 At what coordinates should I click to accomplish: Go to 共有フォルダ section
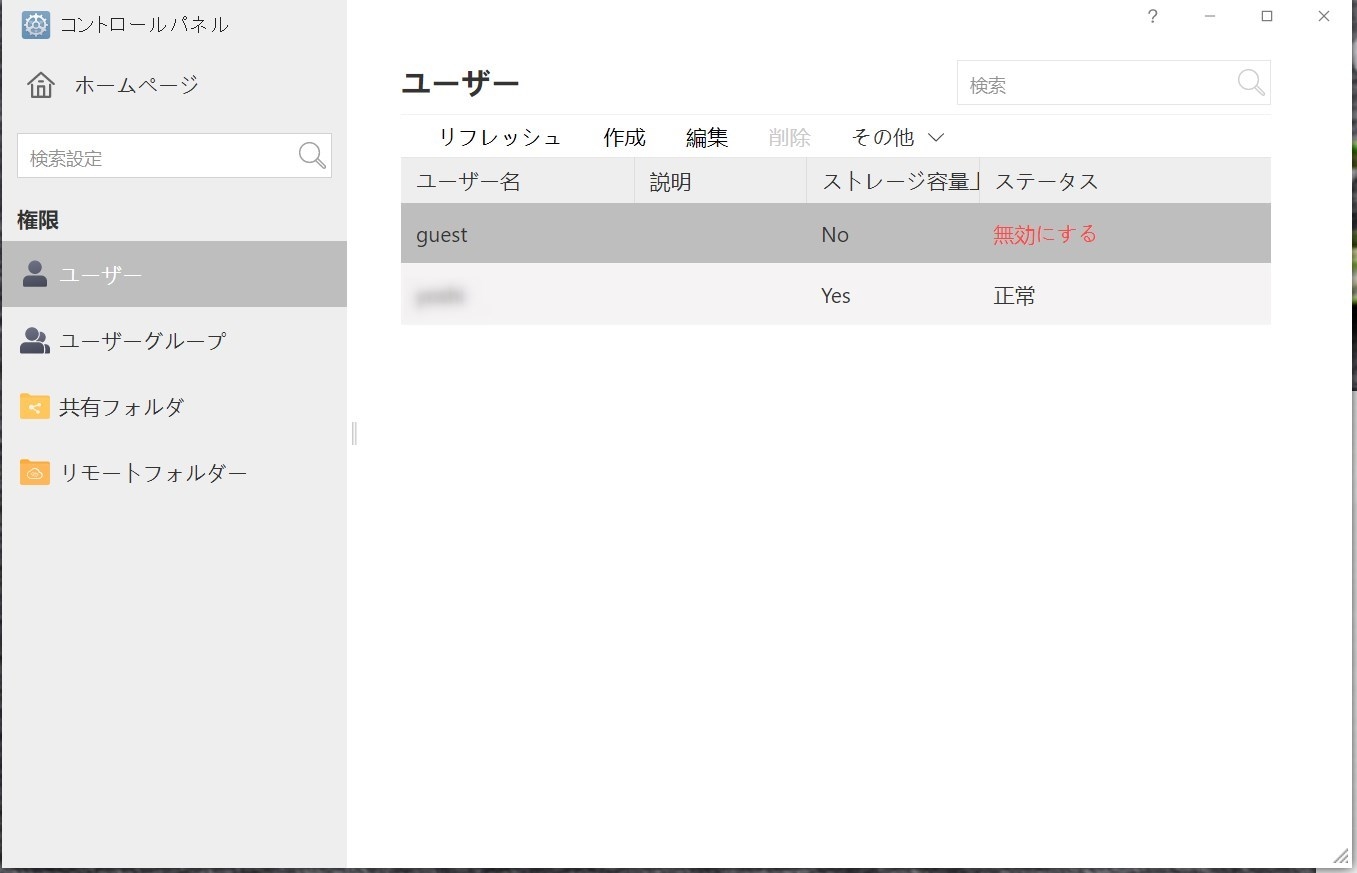point(122,407)
